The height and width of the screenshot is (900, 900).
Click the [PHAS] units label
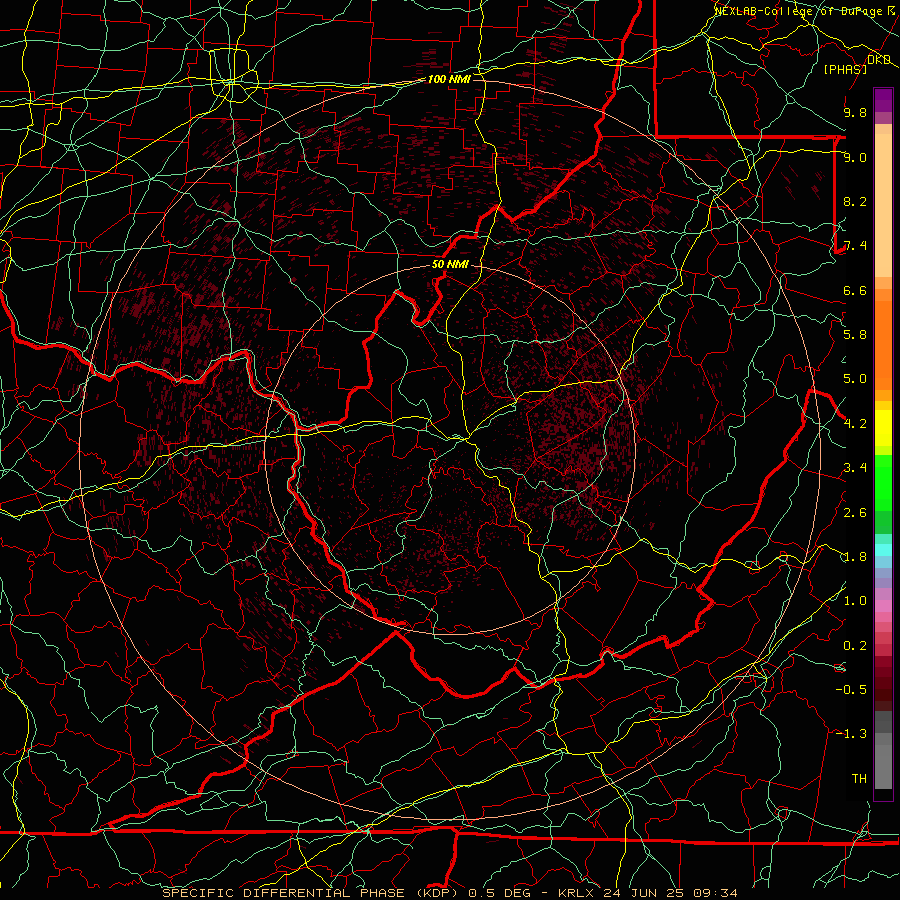coord(845,70)
